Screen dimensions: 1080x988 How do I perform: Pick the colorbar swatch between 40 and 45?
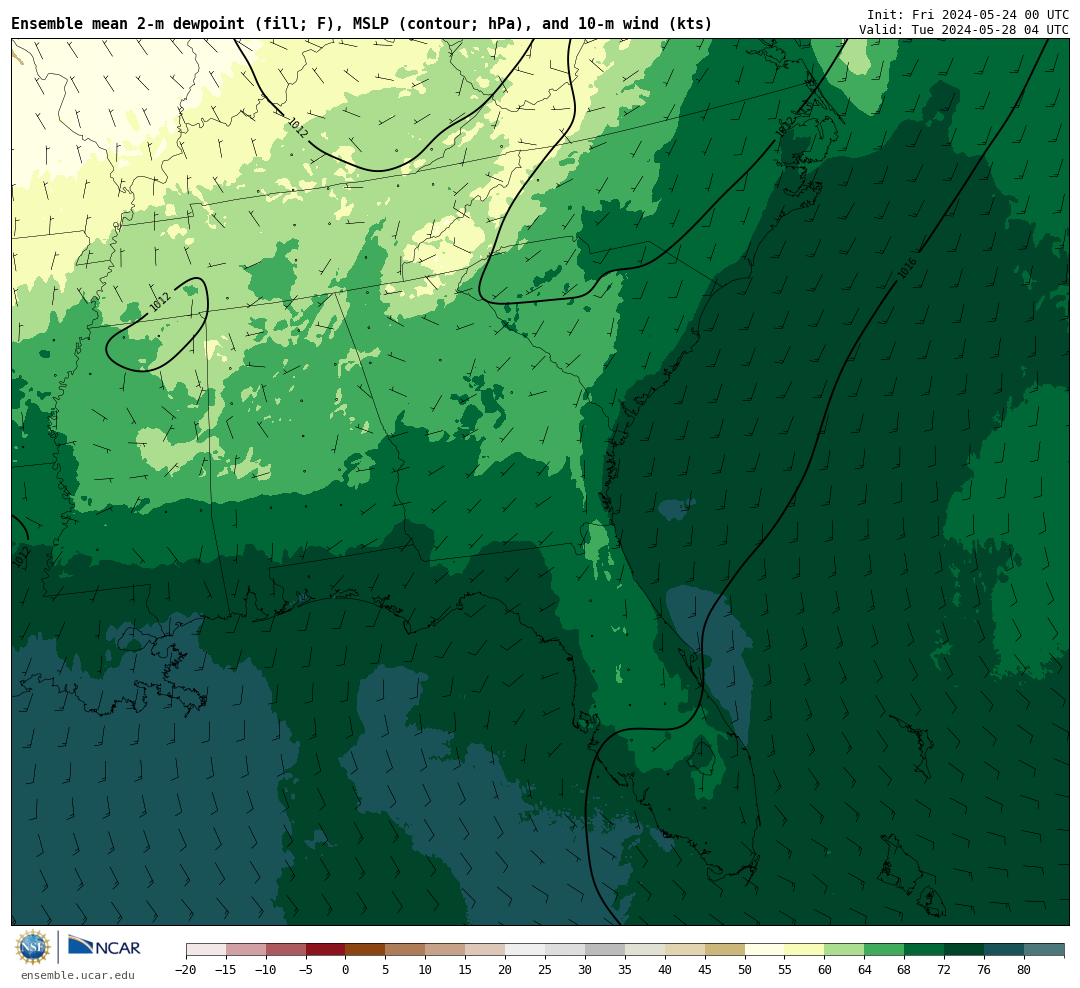pos(685,950)
